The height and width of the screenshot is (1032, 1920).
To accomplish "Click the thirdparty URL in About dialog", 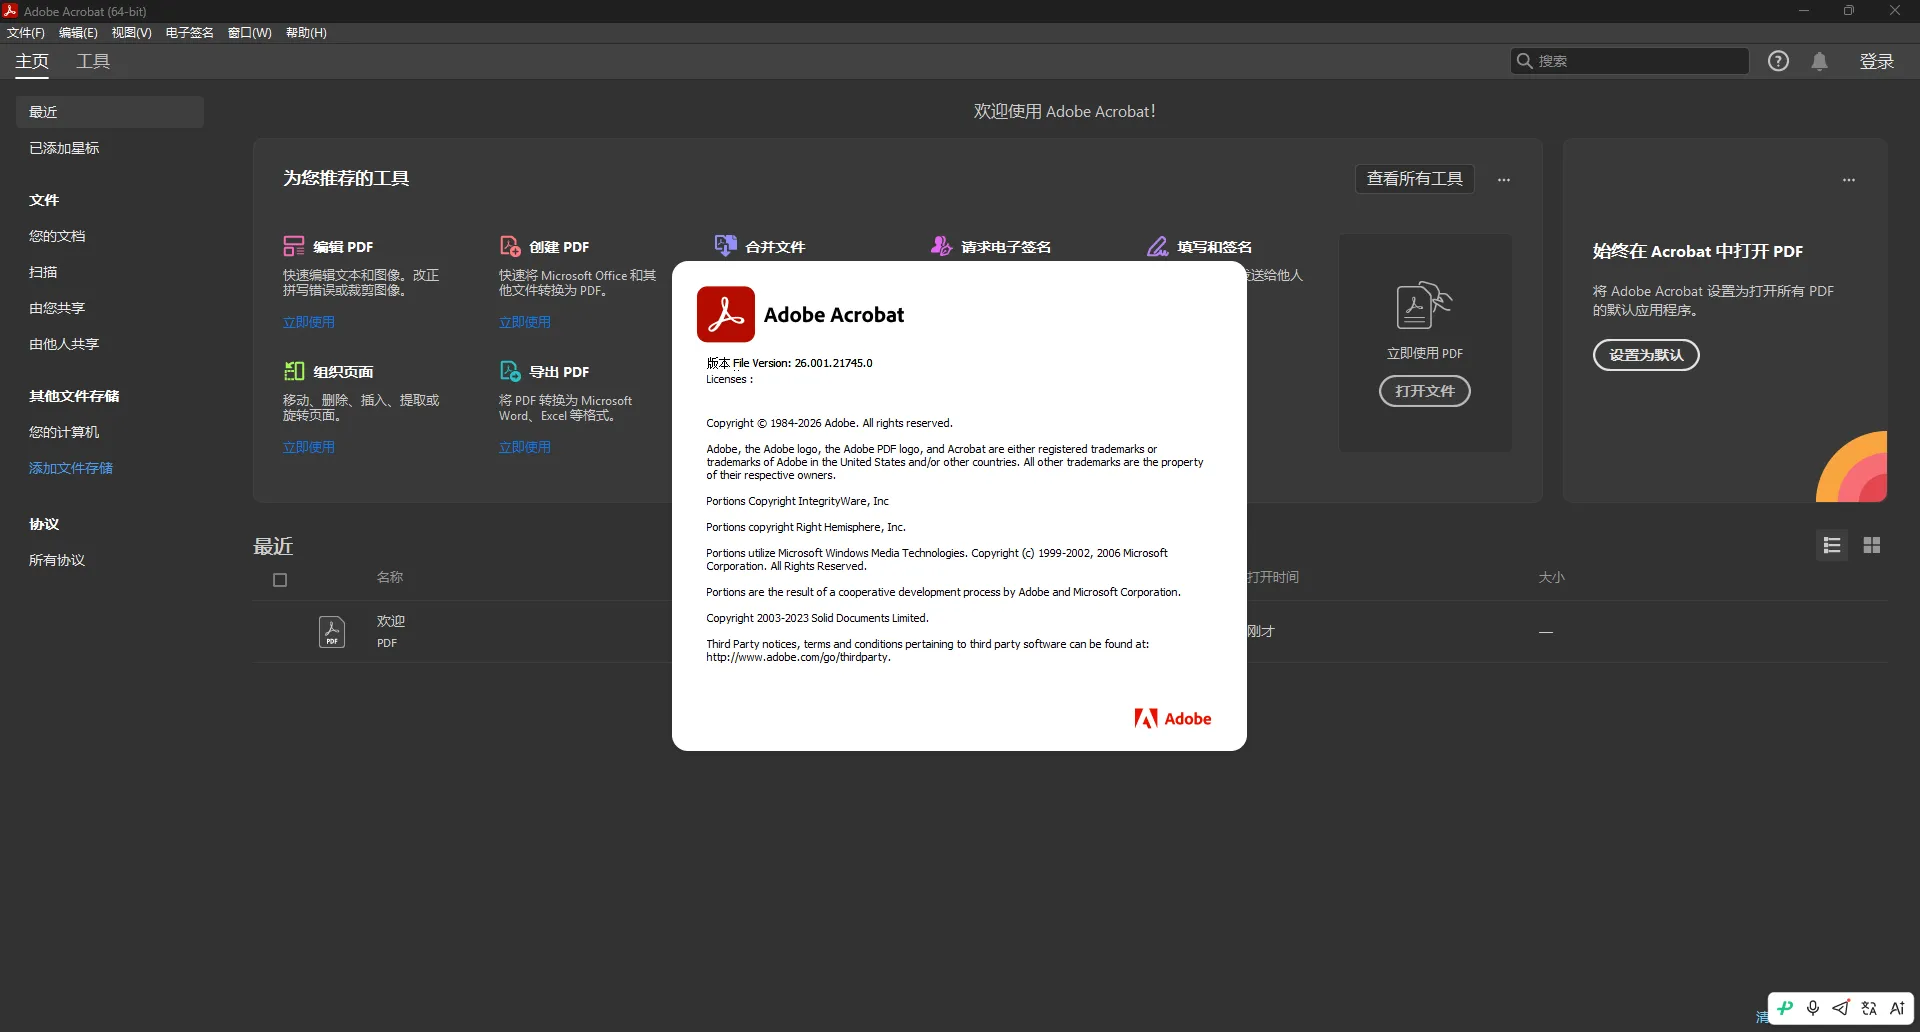I will coord(798,657).
